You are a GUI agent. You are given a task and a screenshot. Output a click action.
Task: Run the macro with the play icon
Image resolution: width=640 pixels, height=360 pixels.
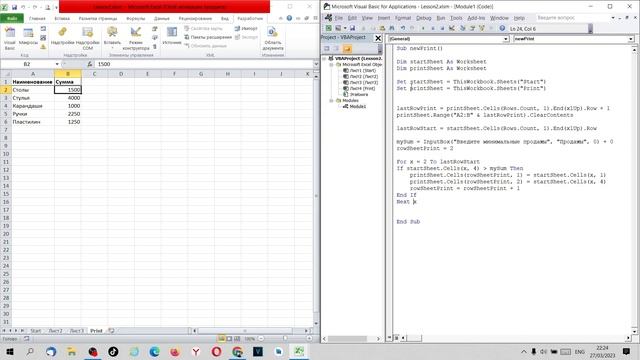[423, 28]
